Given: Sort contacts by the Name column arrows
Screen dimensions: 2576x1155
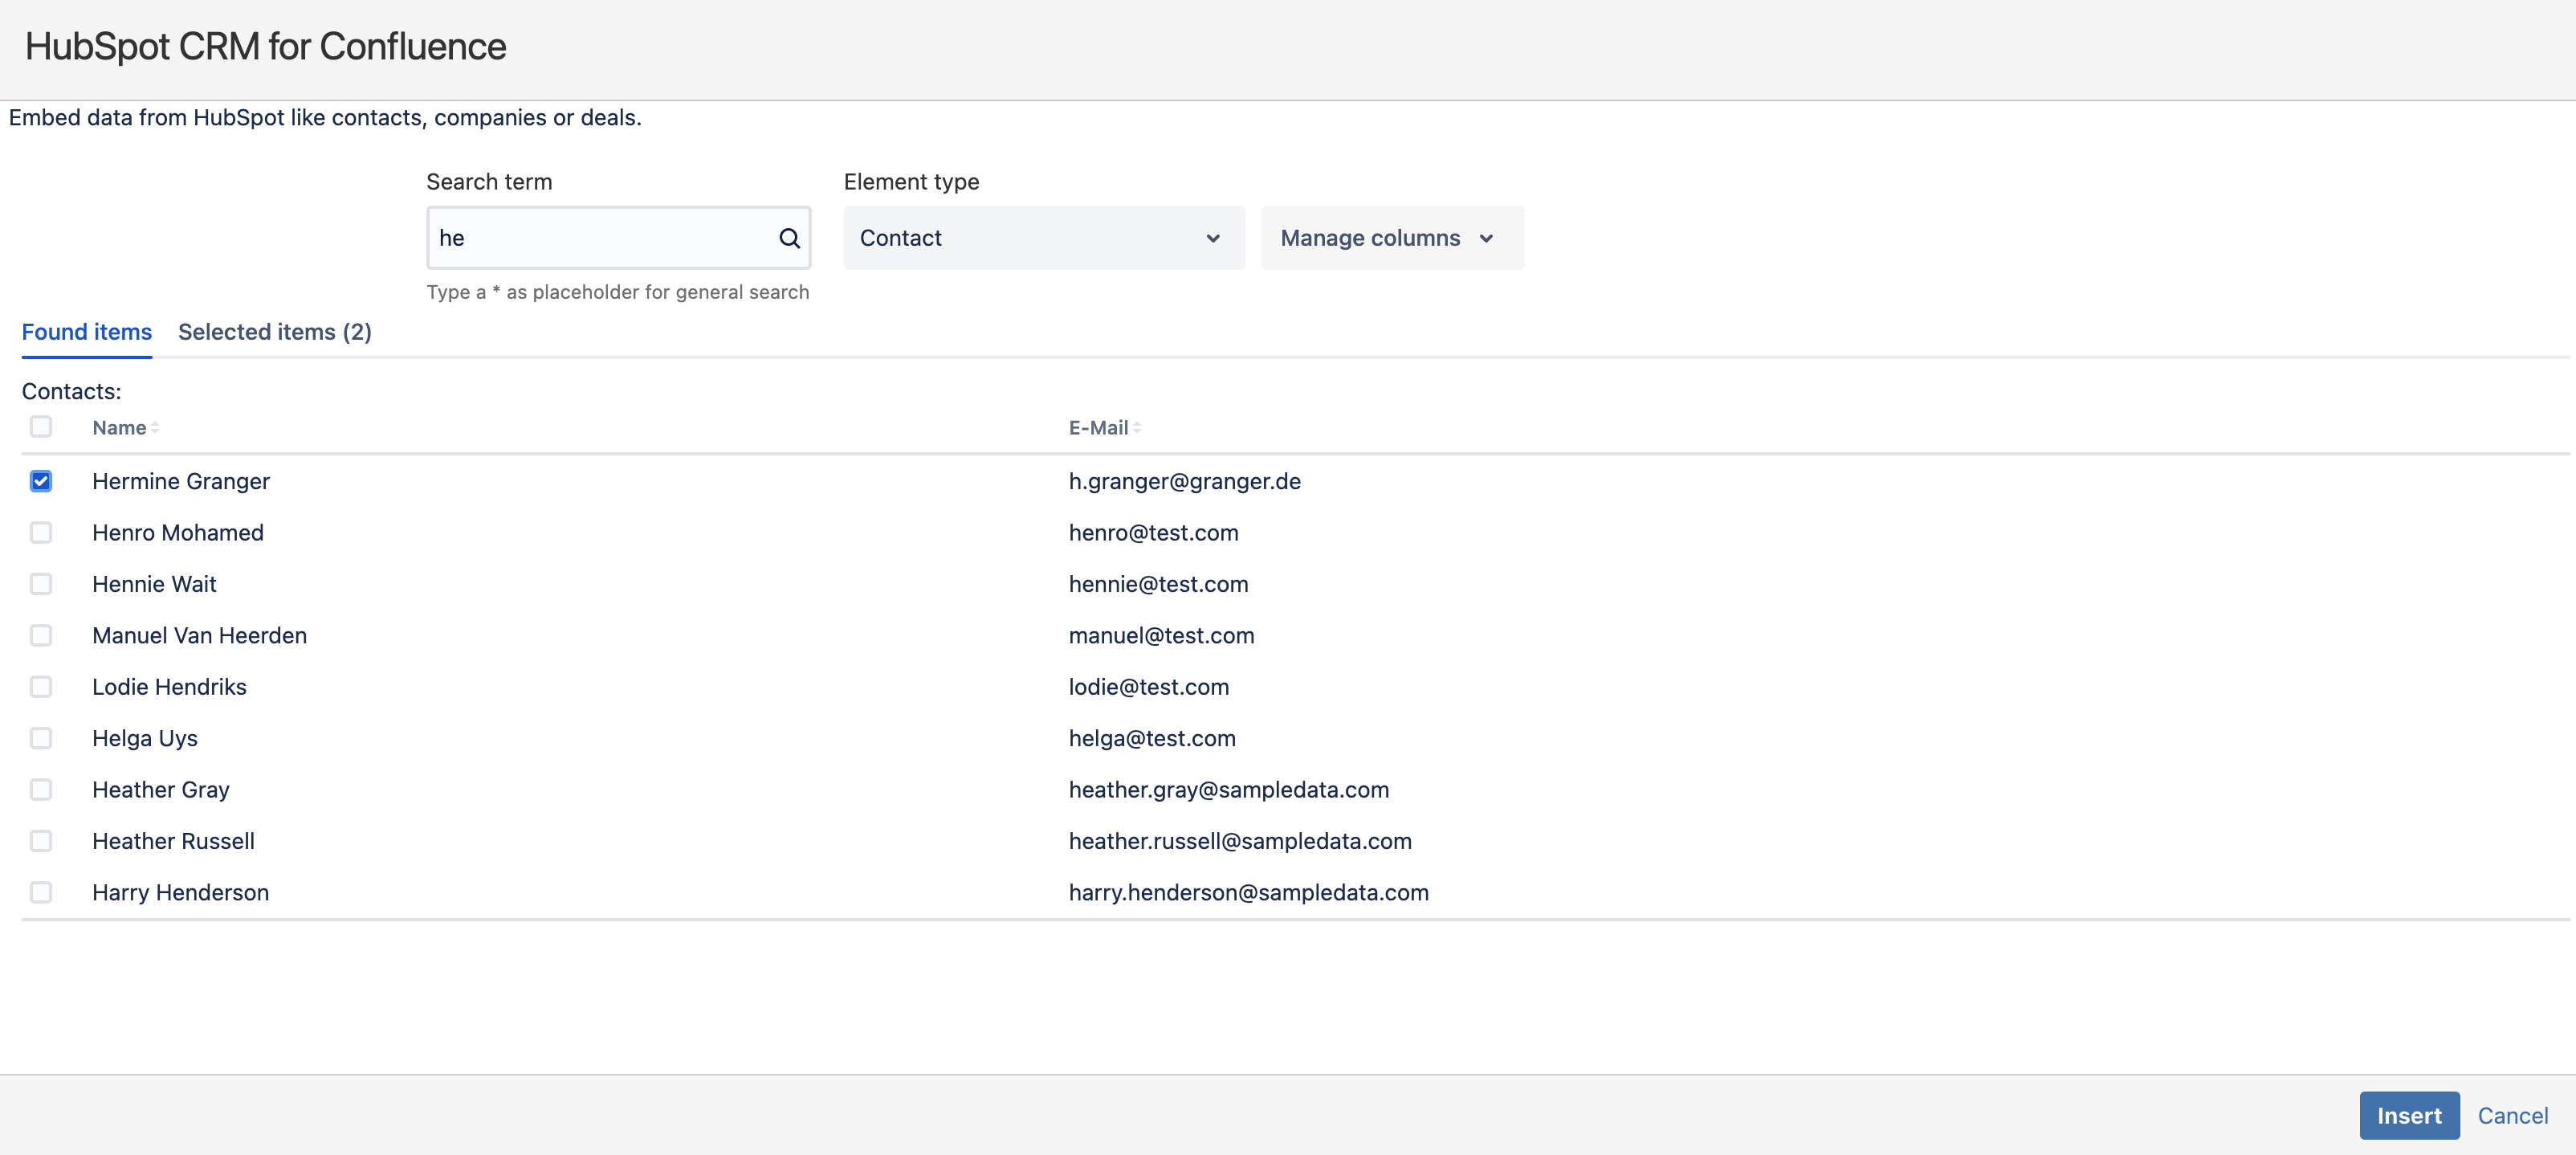Looking at the screenshot, I should point(155,428).
